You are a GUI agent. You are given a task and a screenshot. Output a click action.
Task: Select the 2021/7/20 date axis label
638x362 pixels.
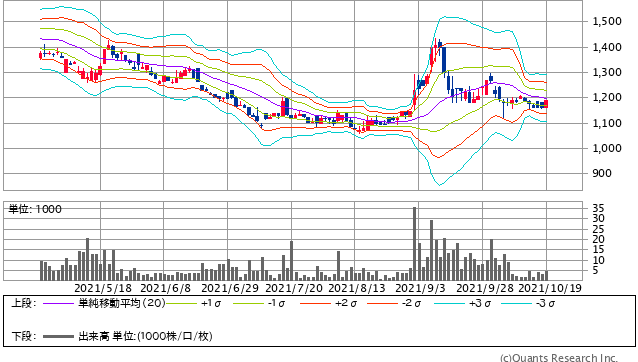(294, 288)
